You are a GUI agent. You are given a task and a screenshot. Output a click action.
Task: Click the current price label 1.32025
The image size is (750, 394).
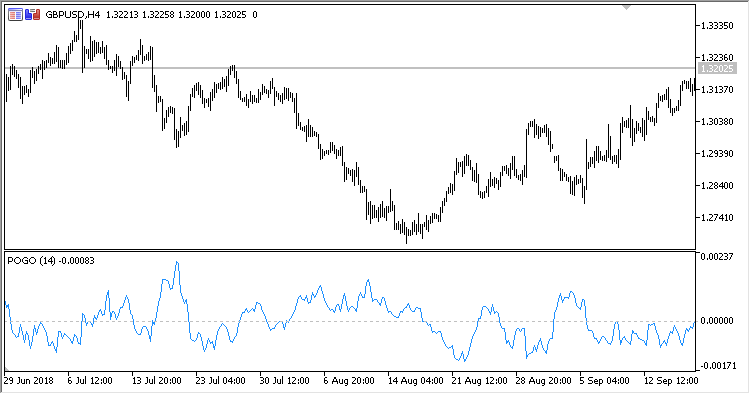click(x=717, y=68)
